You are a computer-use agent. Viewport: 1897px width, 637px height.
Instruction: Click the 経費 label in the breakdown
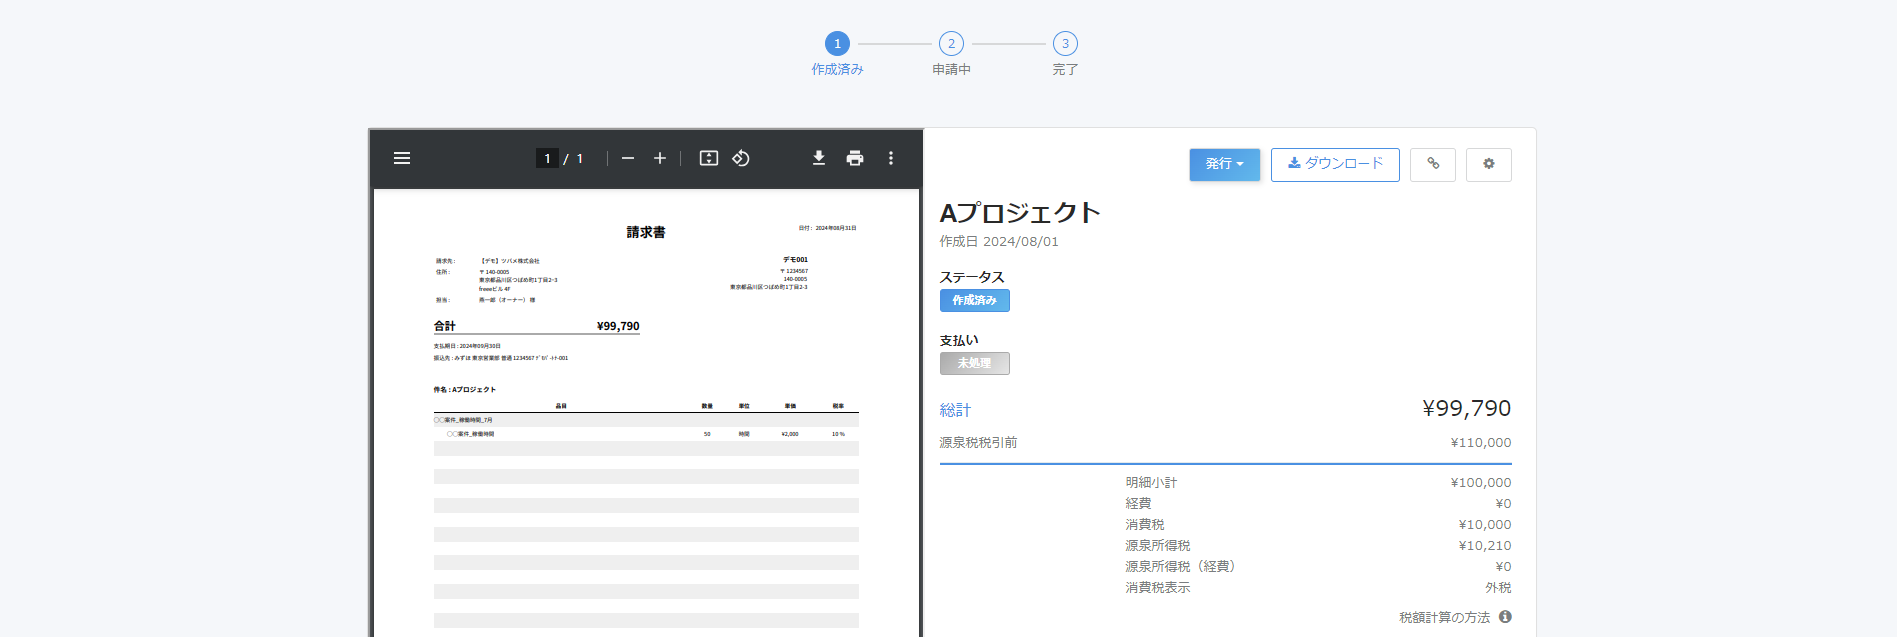tap(1138, 504)
